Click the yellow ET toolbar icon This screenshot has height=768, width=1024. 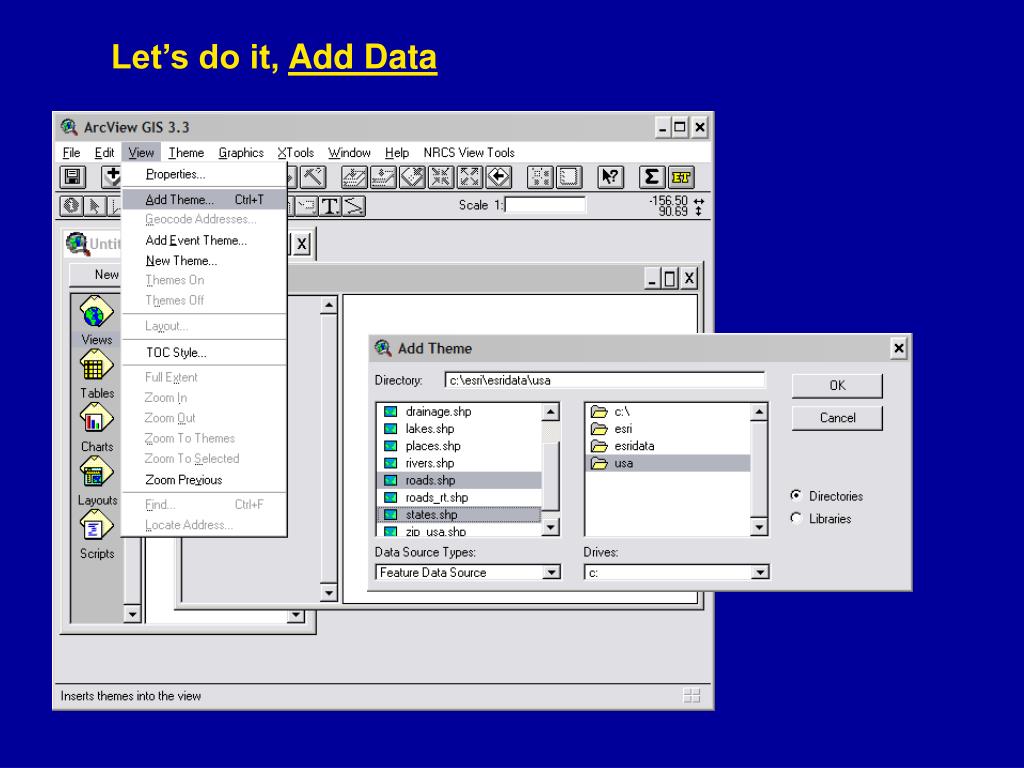point(680,177)
